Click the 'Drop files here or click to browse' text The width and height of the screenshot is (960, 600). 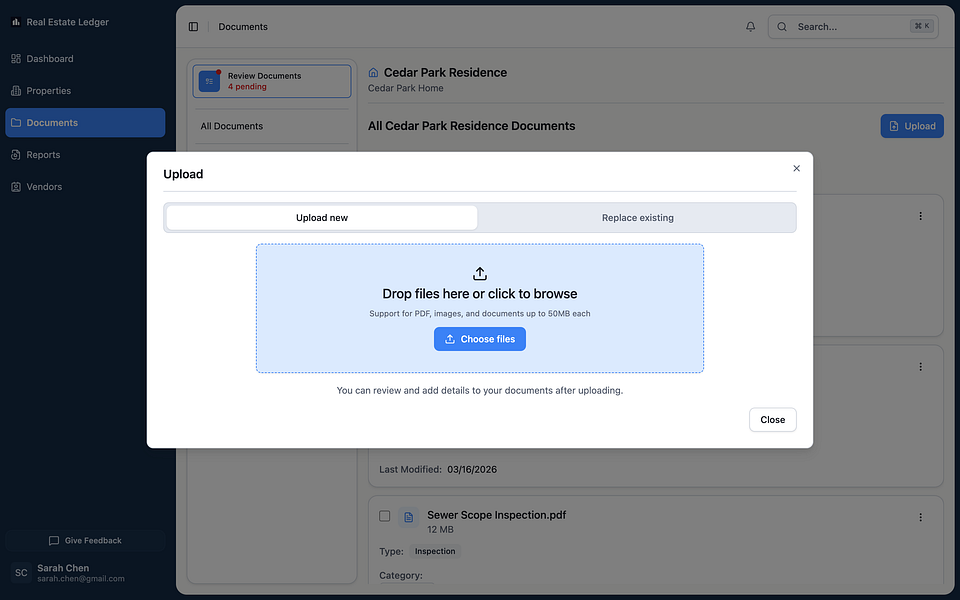[479, 294]
